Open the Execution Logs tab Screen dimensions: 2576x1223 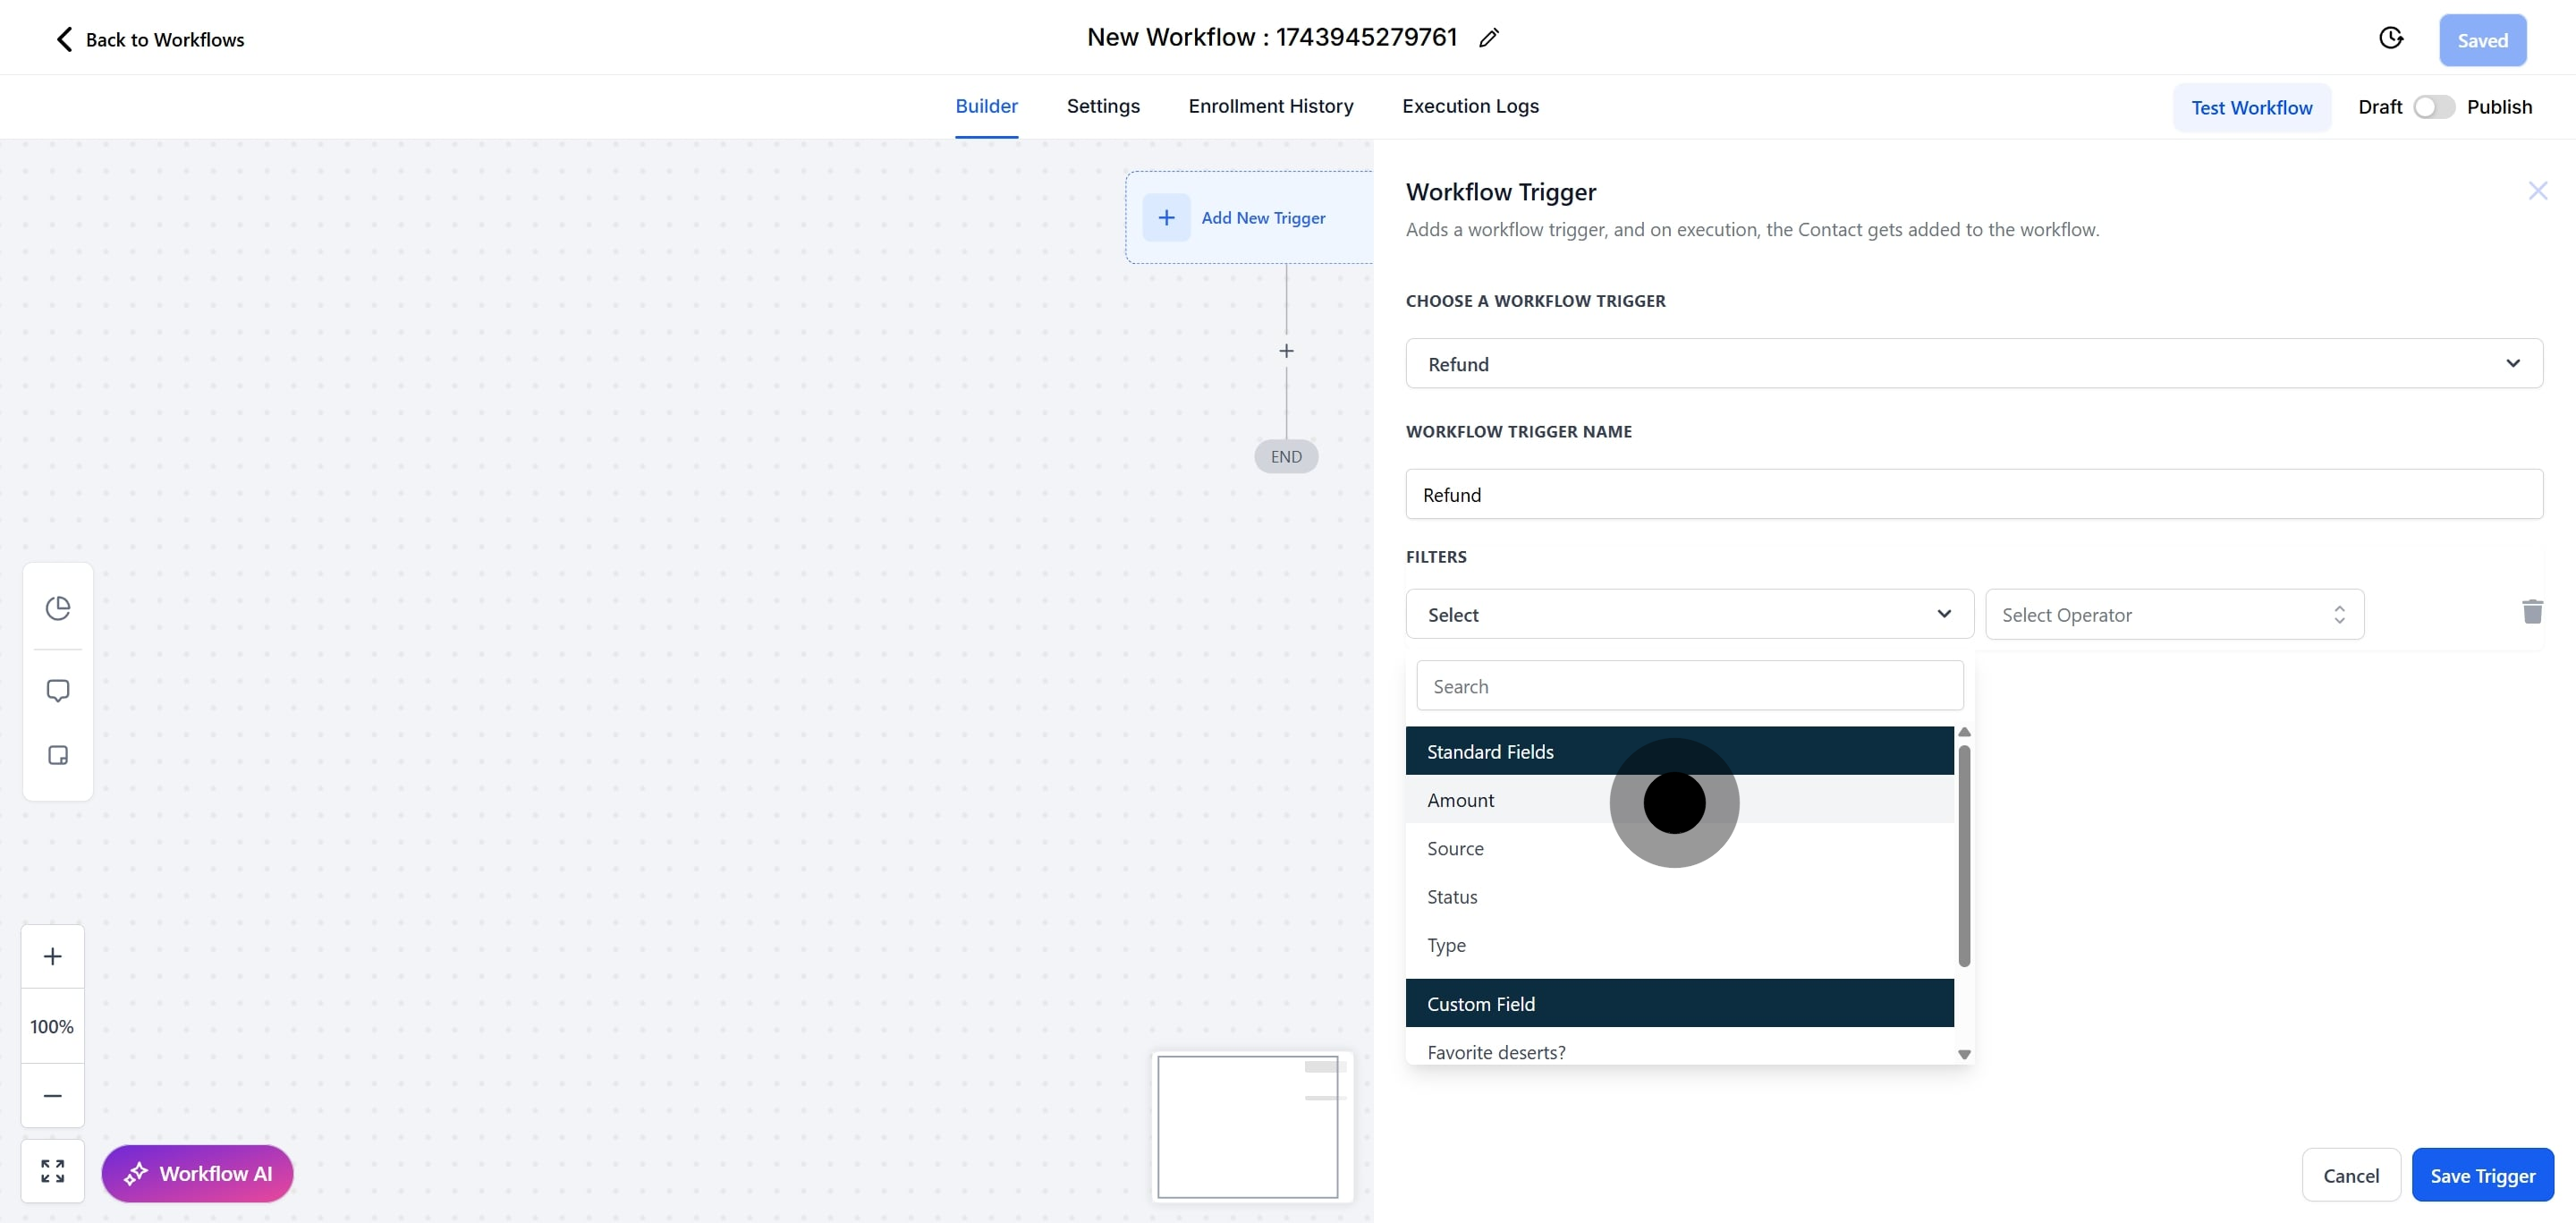coord(1470,106)
